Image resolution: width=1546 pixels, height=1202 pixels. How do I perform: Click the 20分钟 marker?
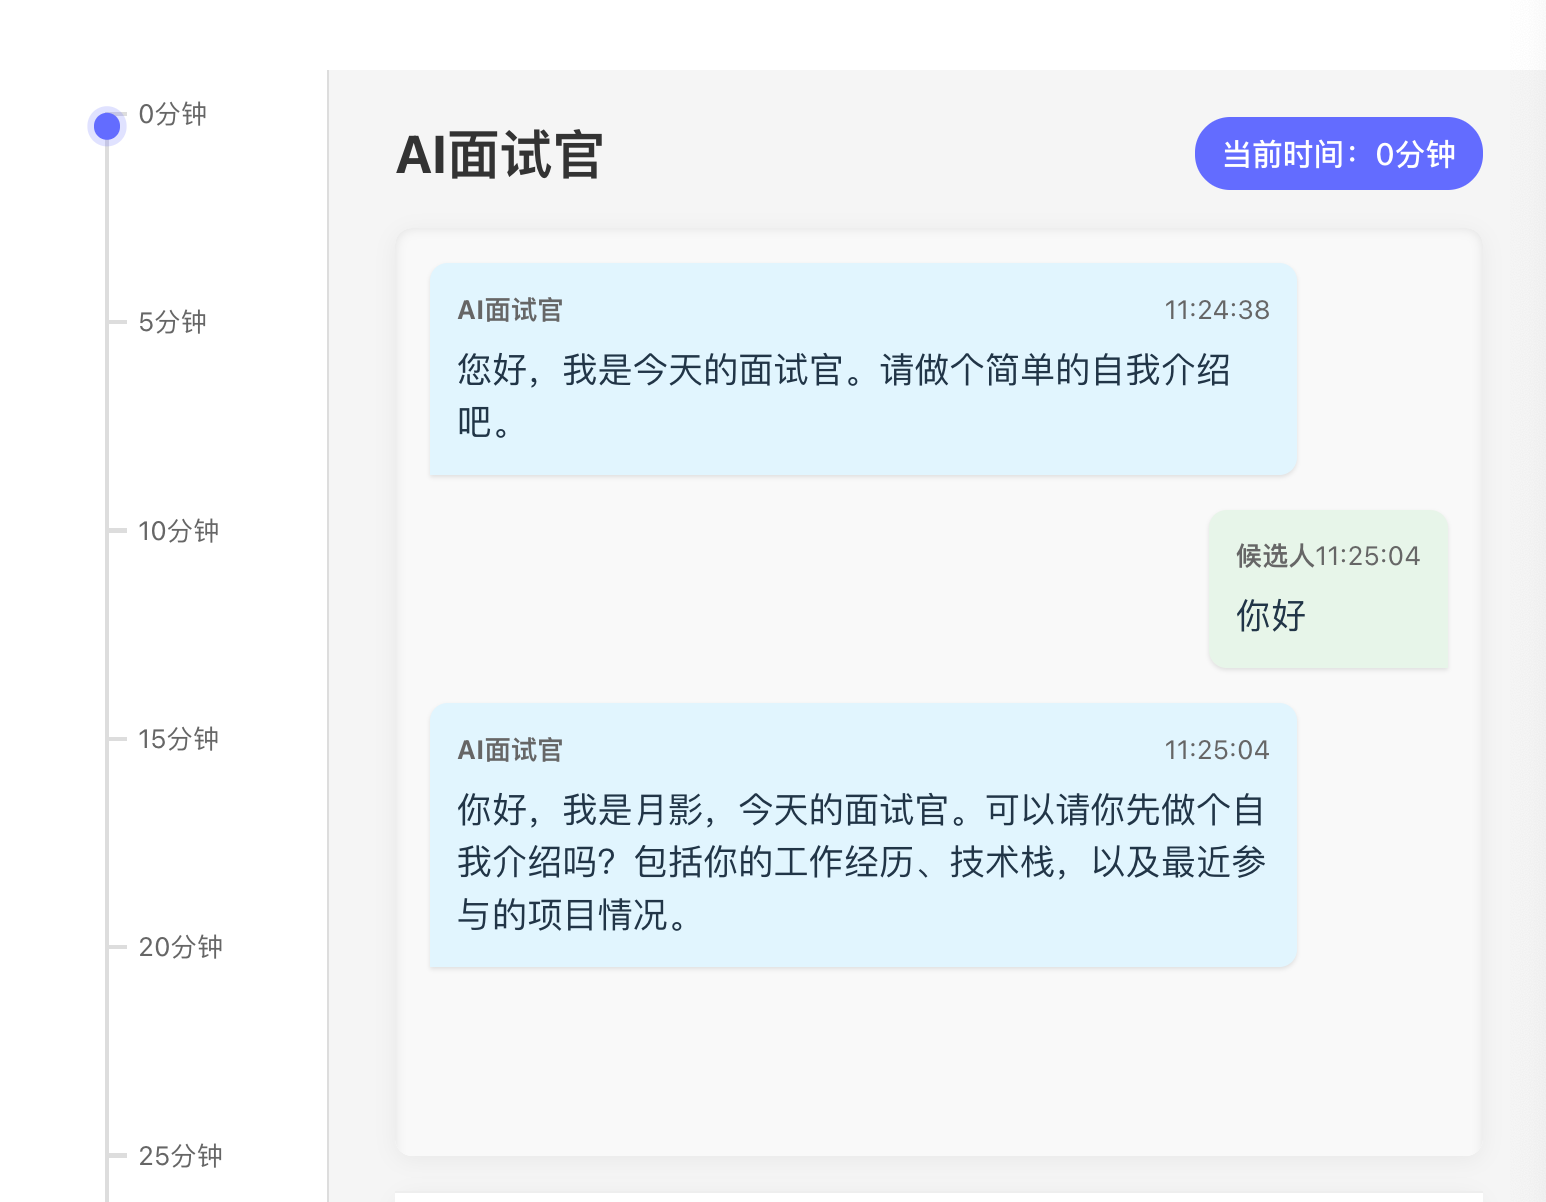[x=180, y=947]
